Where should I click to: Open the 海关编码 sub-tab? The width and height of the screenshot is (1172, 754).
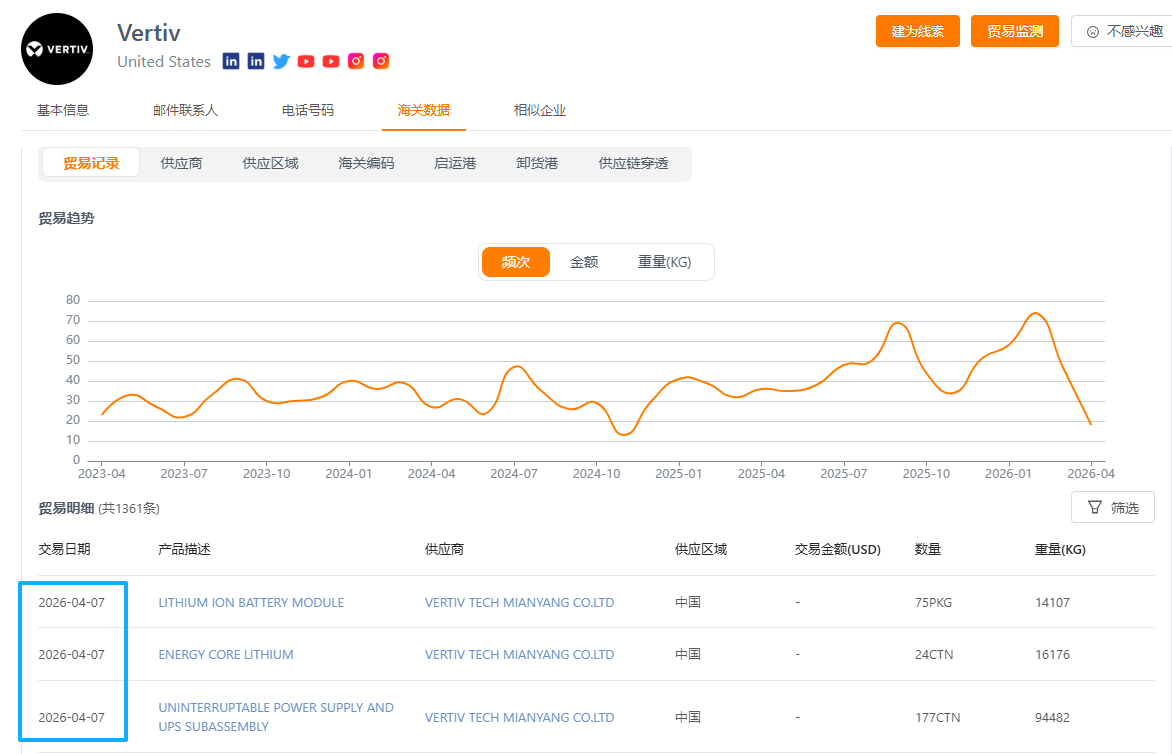click(366, 163)
